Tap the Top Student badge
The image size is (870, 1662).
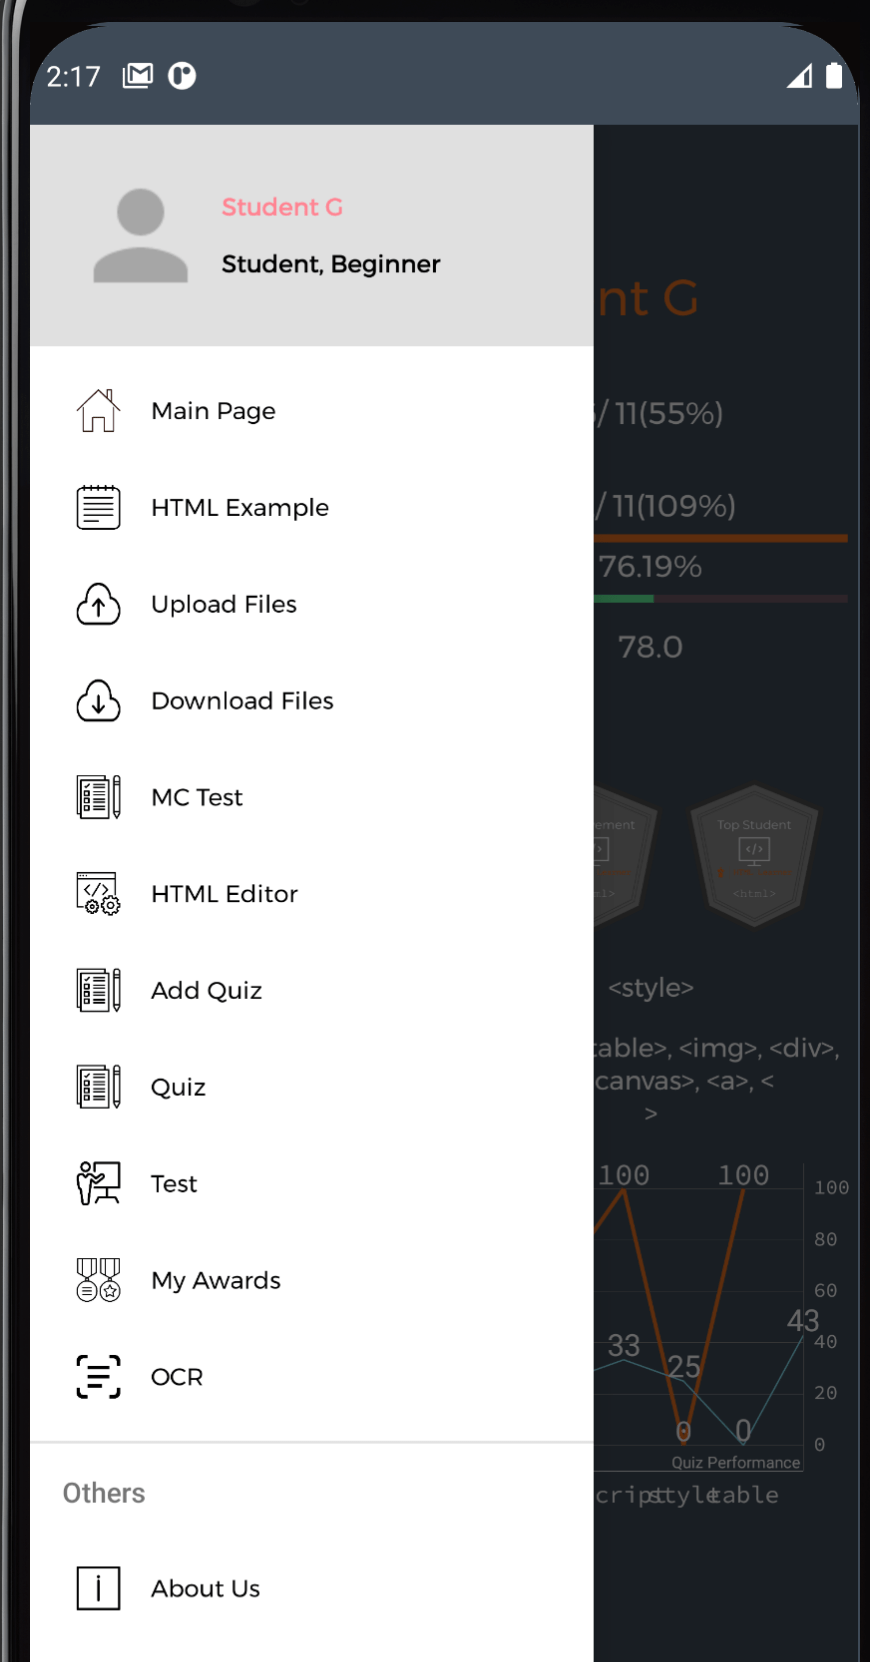[754, 855]
